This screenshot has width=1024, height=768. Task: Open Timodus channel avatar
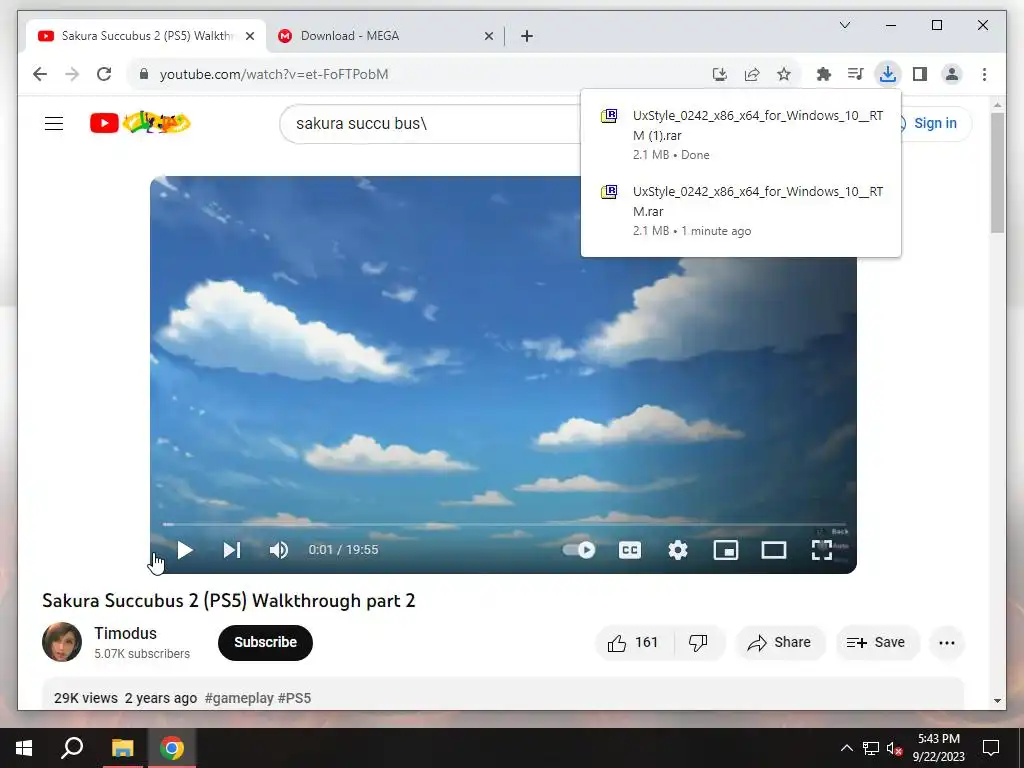(62, 642)
